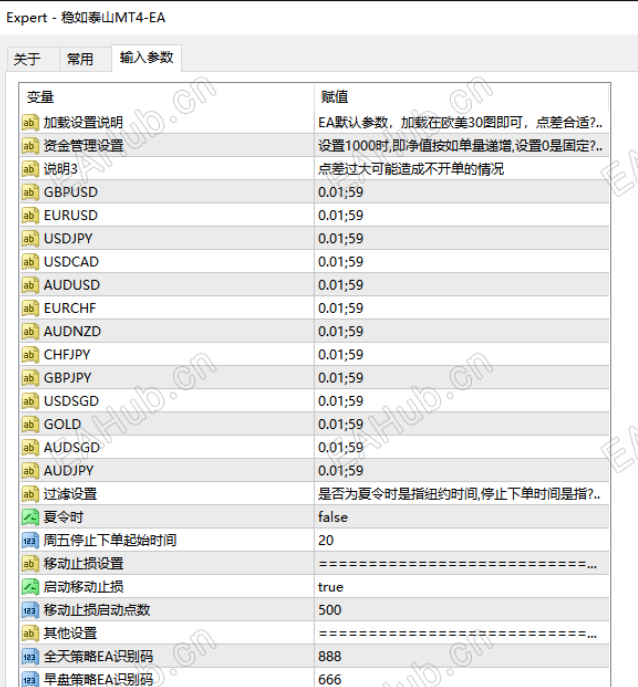
Task: Click the string icon beside GBPUSD
Action: tap(30, 192)
